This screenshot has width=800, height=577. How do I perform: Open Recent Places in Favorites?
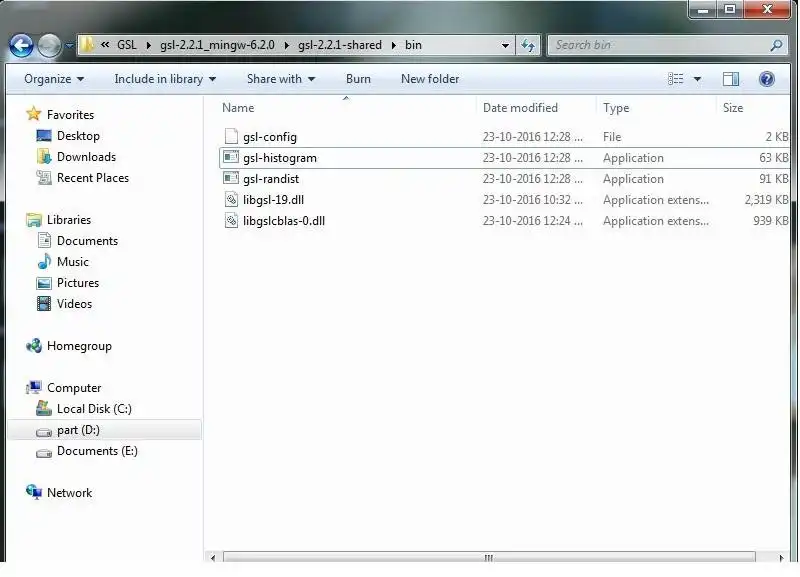pyautogui.click(x=93, y=178)
